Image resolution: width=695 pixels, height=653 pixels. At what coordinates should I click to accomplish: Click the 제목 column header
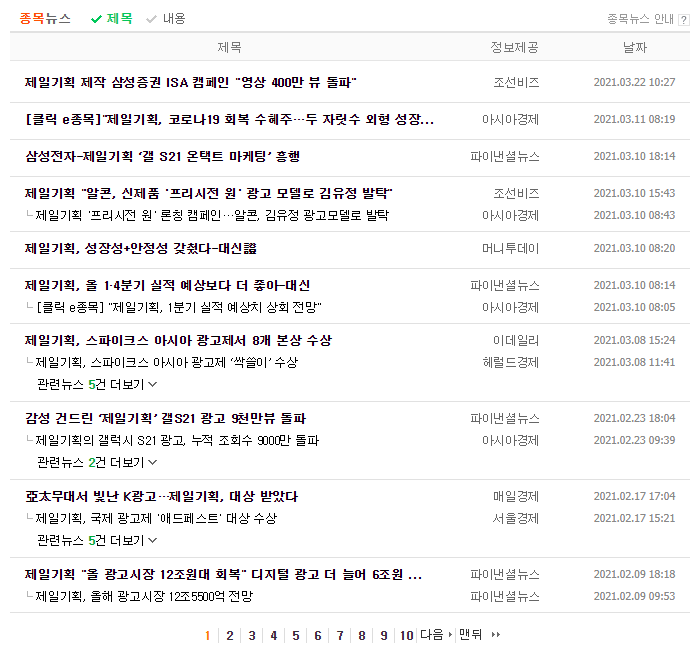click(x=229, y=47)
